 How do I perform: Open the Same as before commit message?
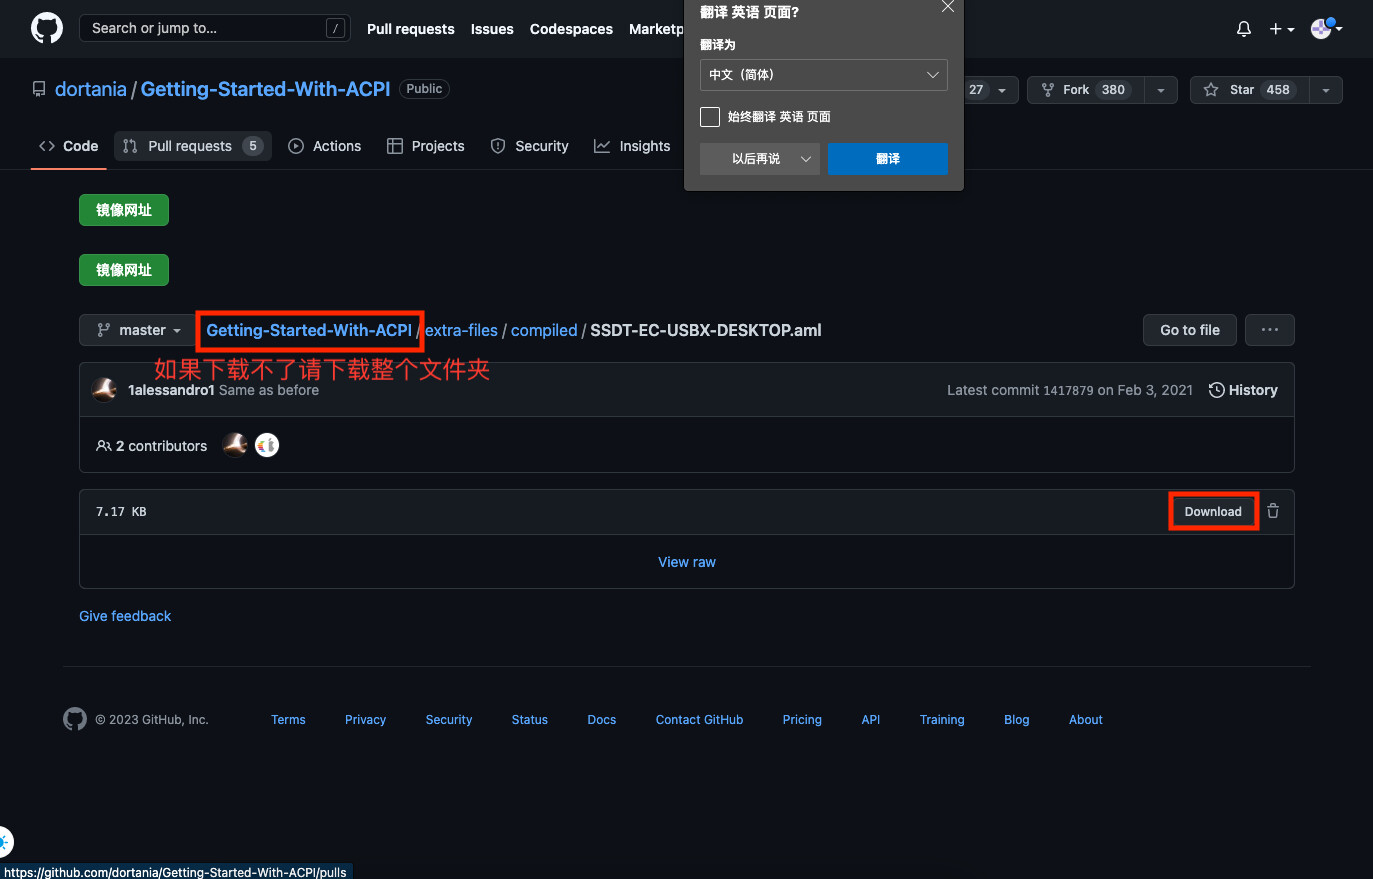pyautogui.click(x=269, y=390)
